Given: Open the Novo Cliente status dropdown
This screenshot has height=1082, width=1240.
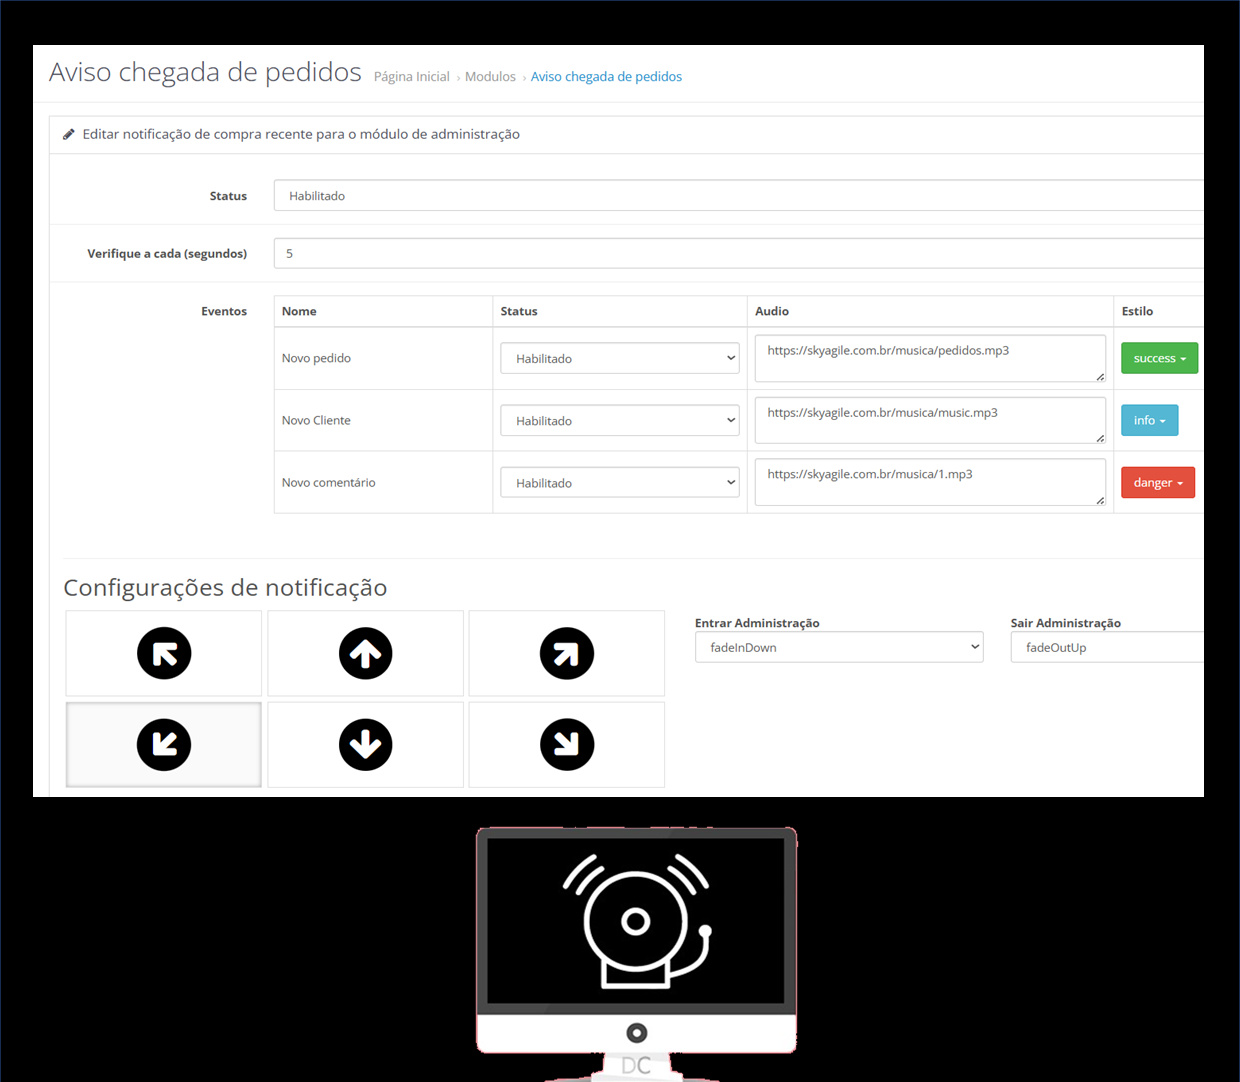Looking at the screenshot, I should tap(619, 421).
